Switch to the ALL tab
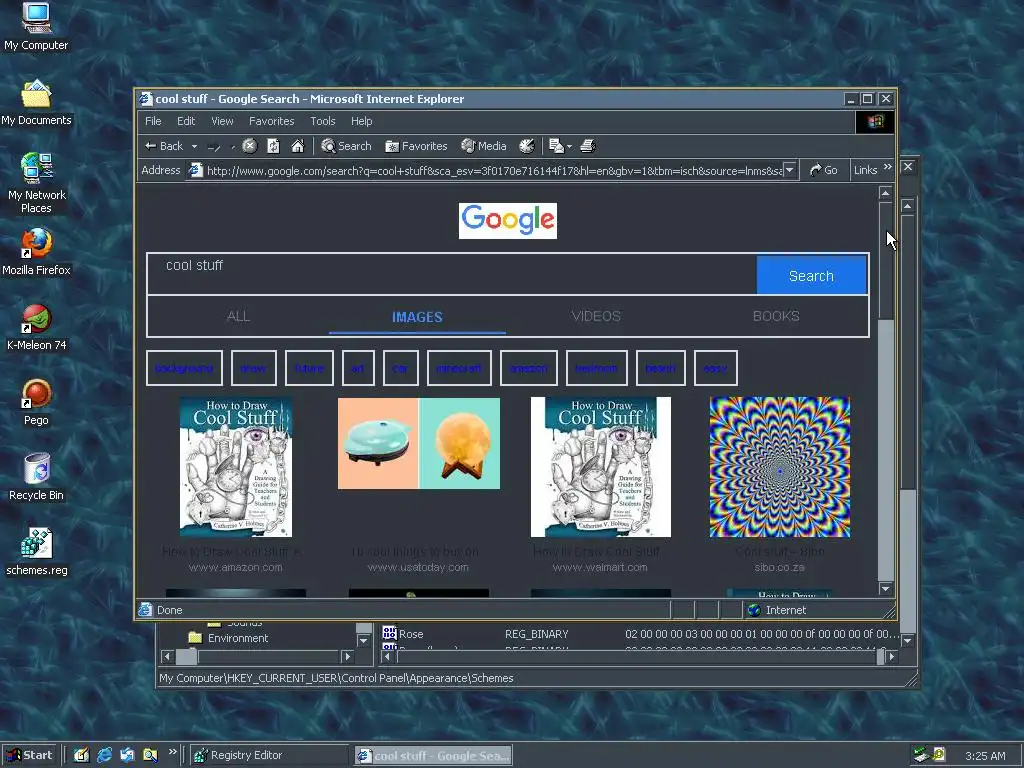The height and width of the screenshot is (768, 1024). (238, 316)
